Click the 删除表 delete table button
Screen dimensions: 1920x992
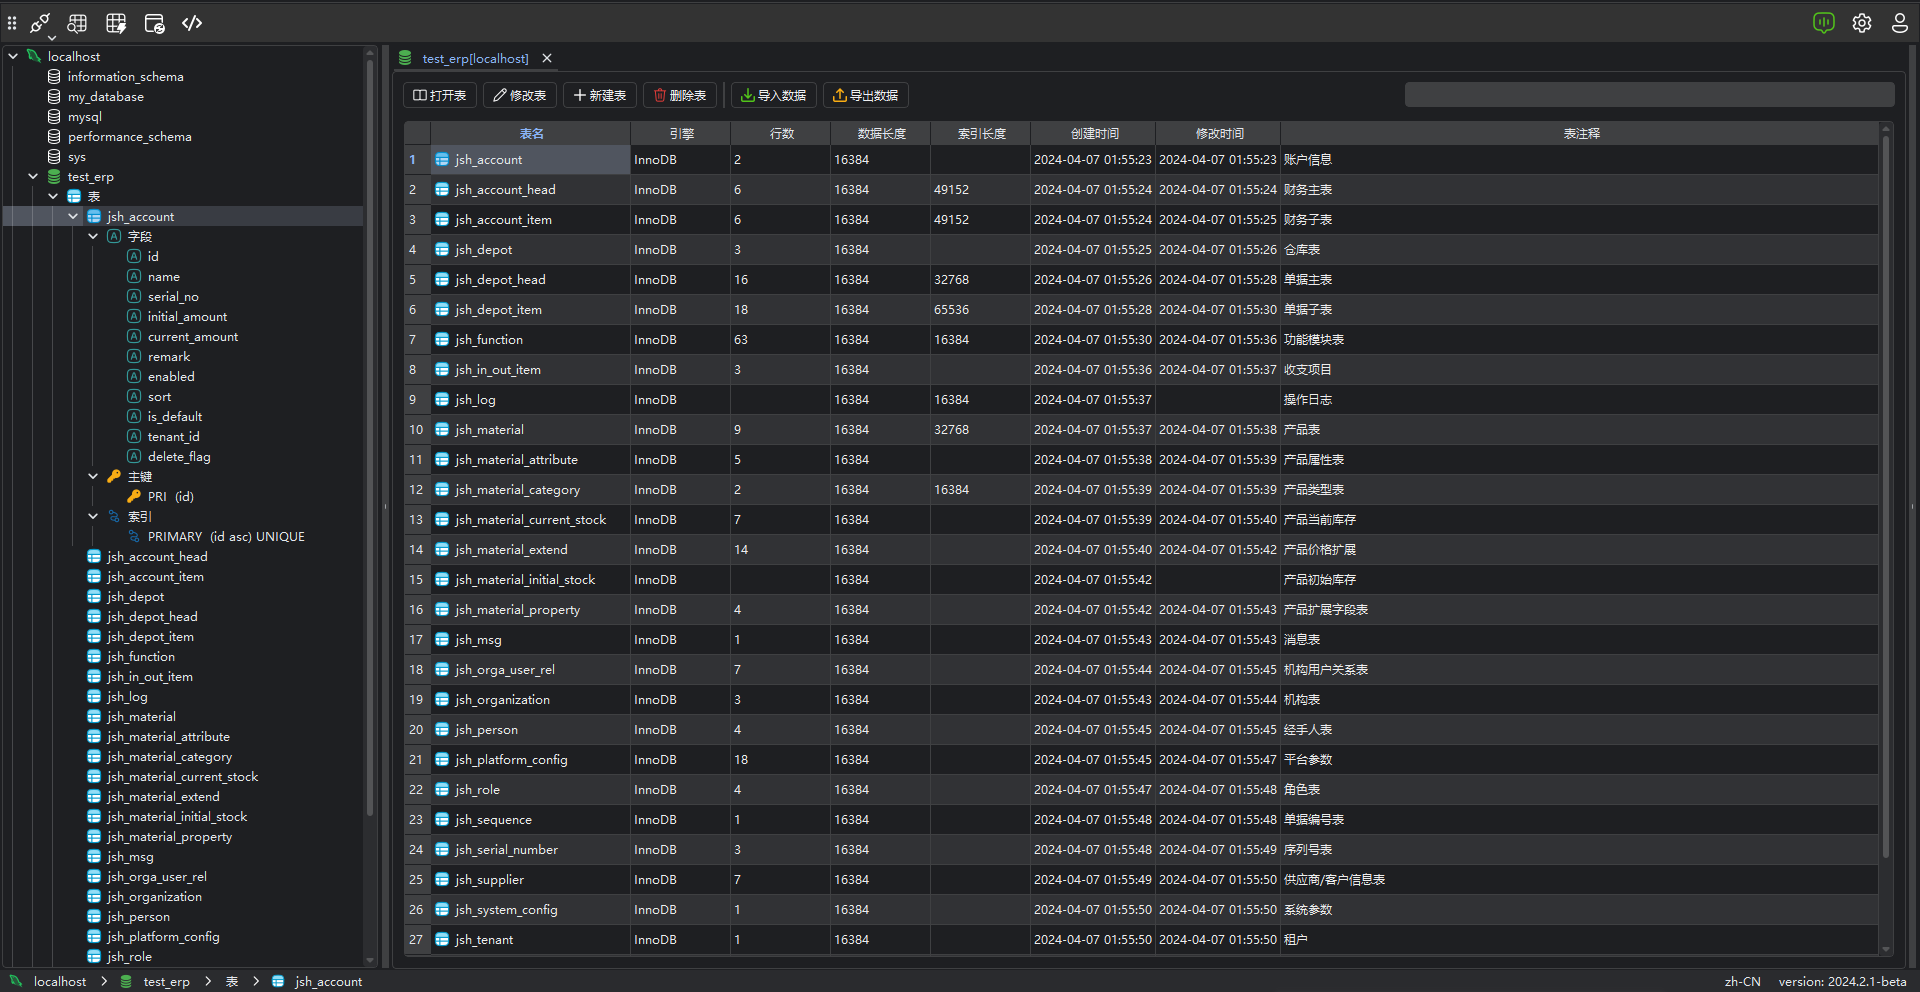[x=680, y=96]
